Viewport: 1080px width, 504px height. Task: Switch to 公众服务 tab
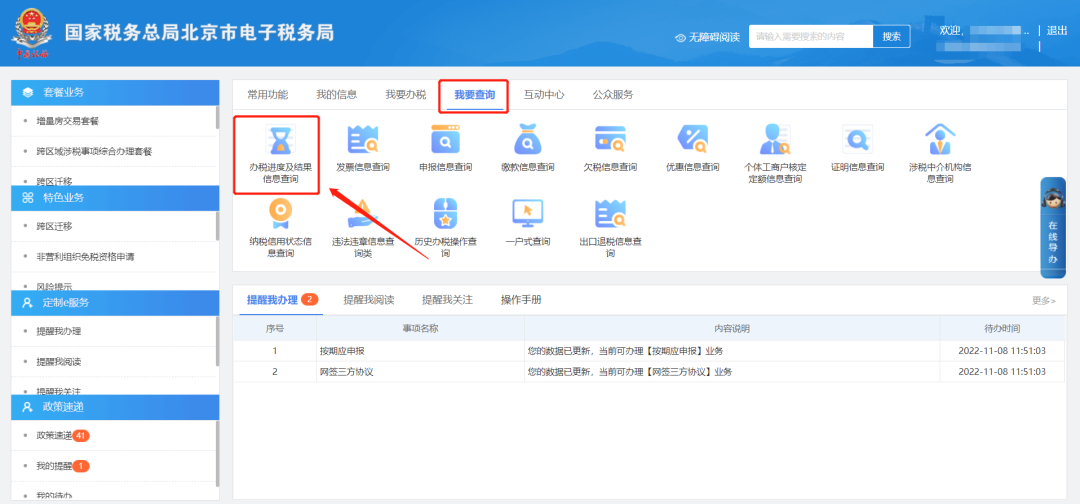click(x=613, y=95)
